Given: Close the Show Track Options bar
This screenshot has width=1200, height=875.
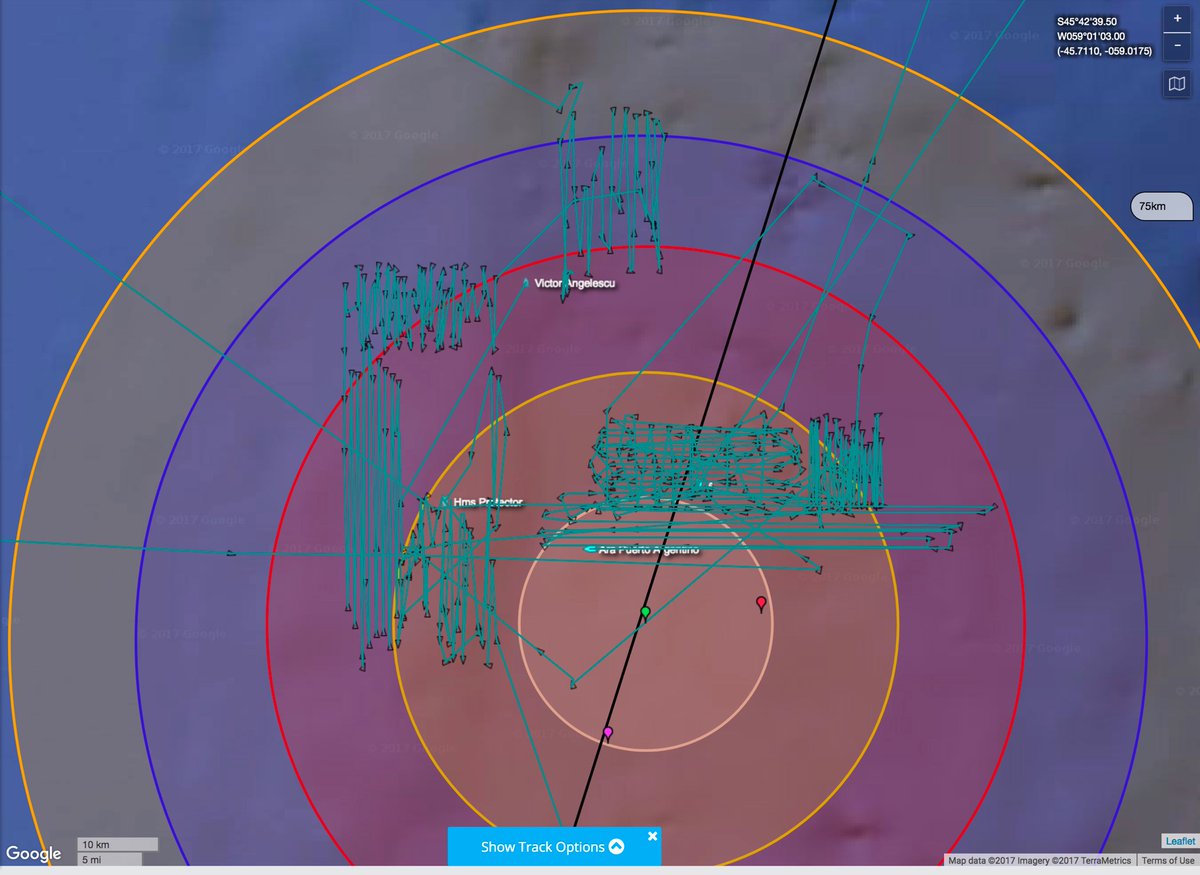Looking at the screenshot, I should click(652, 835).
